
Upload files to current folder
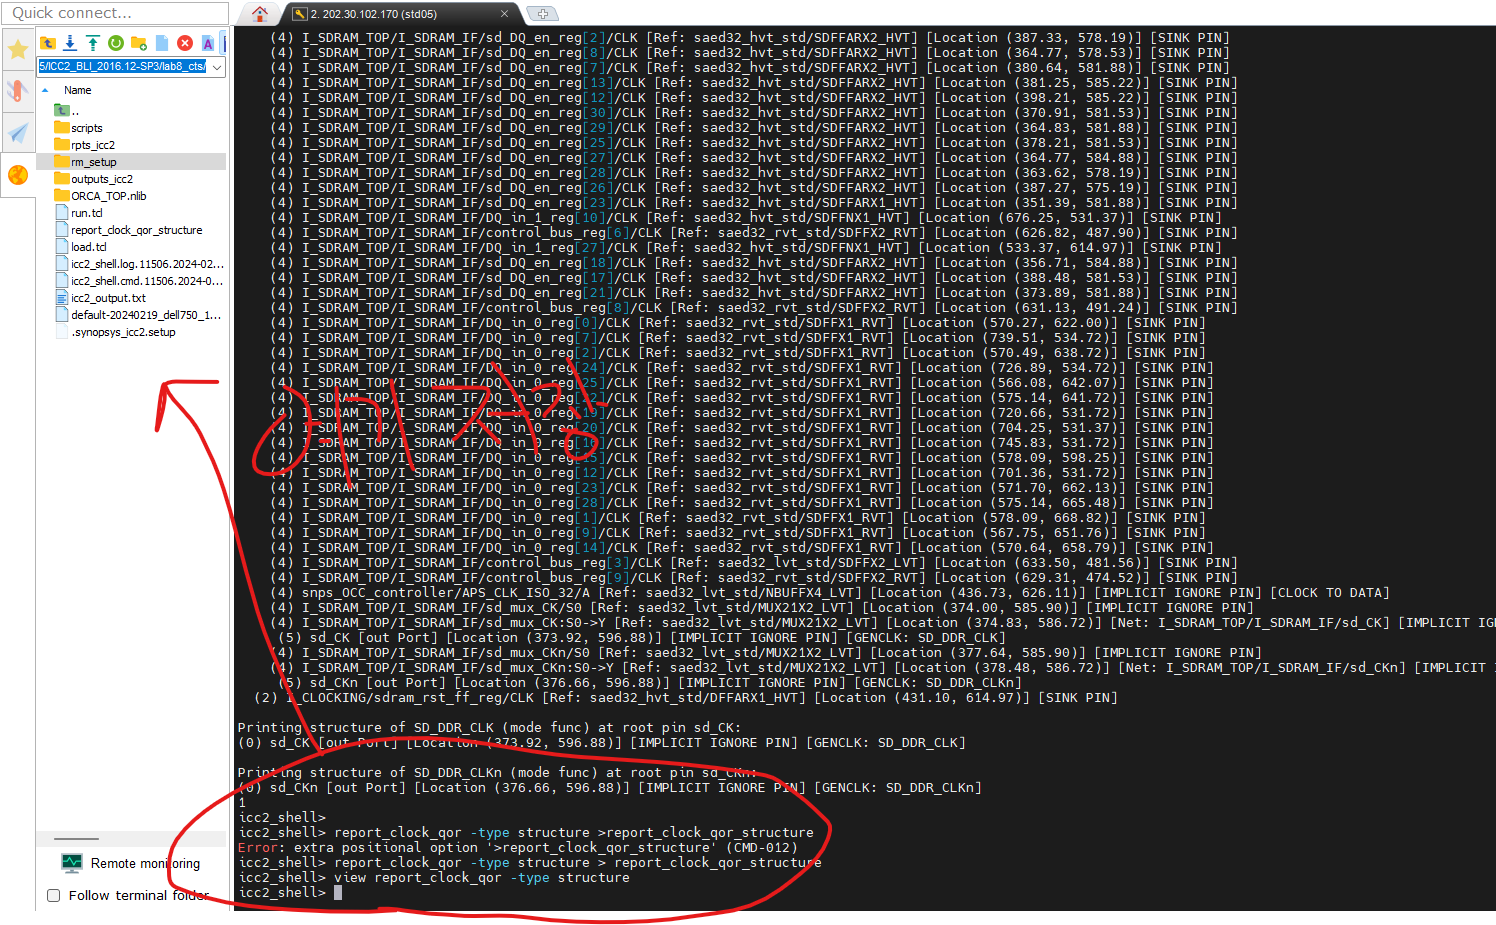coord(93,43)
